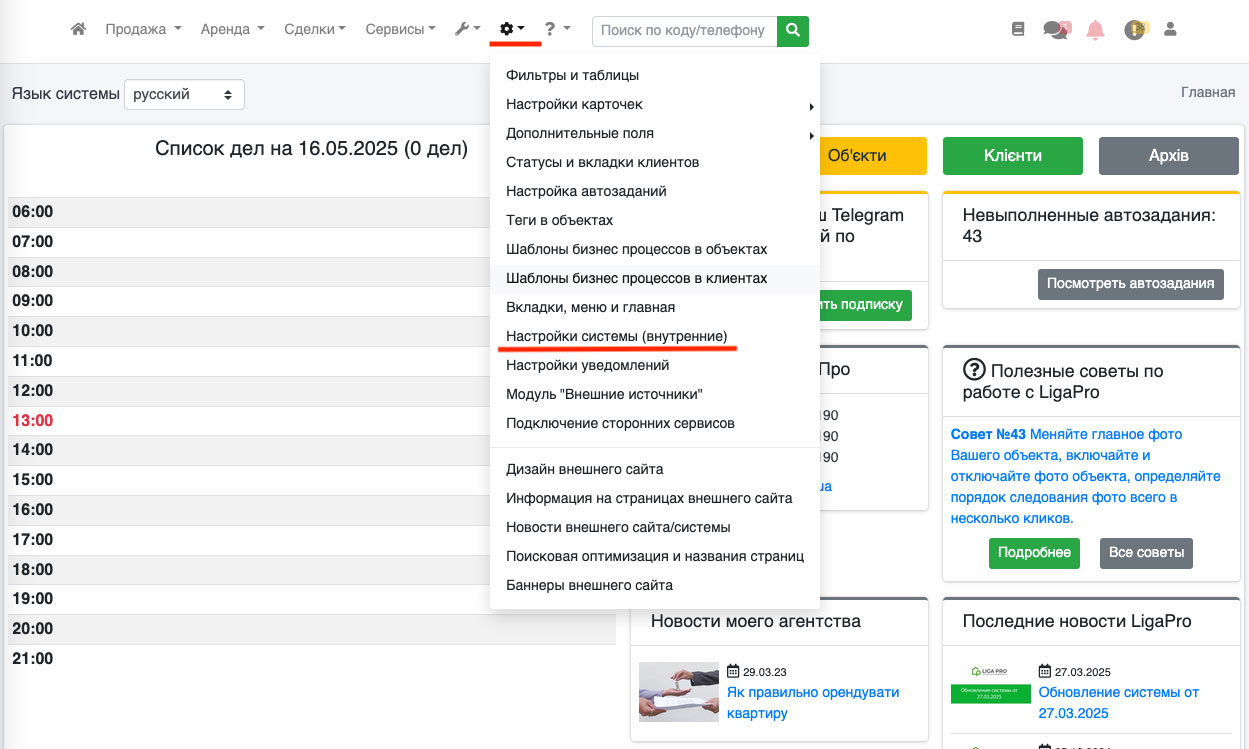Click the notifications bell icon

(1095, 30)
